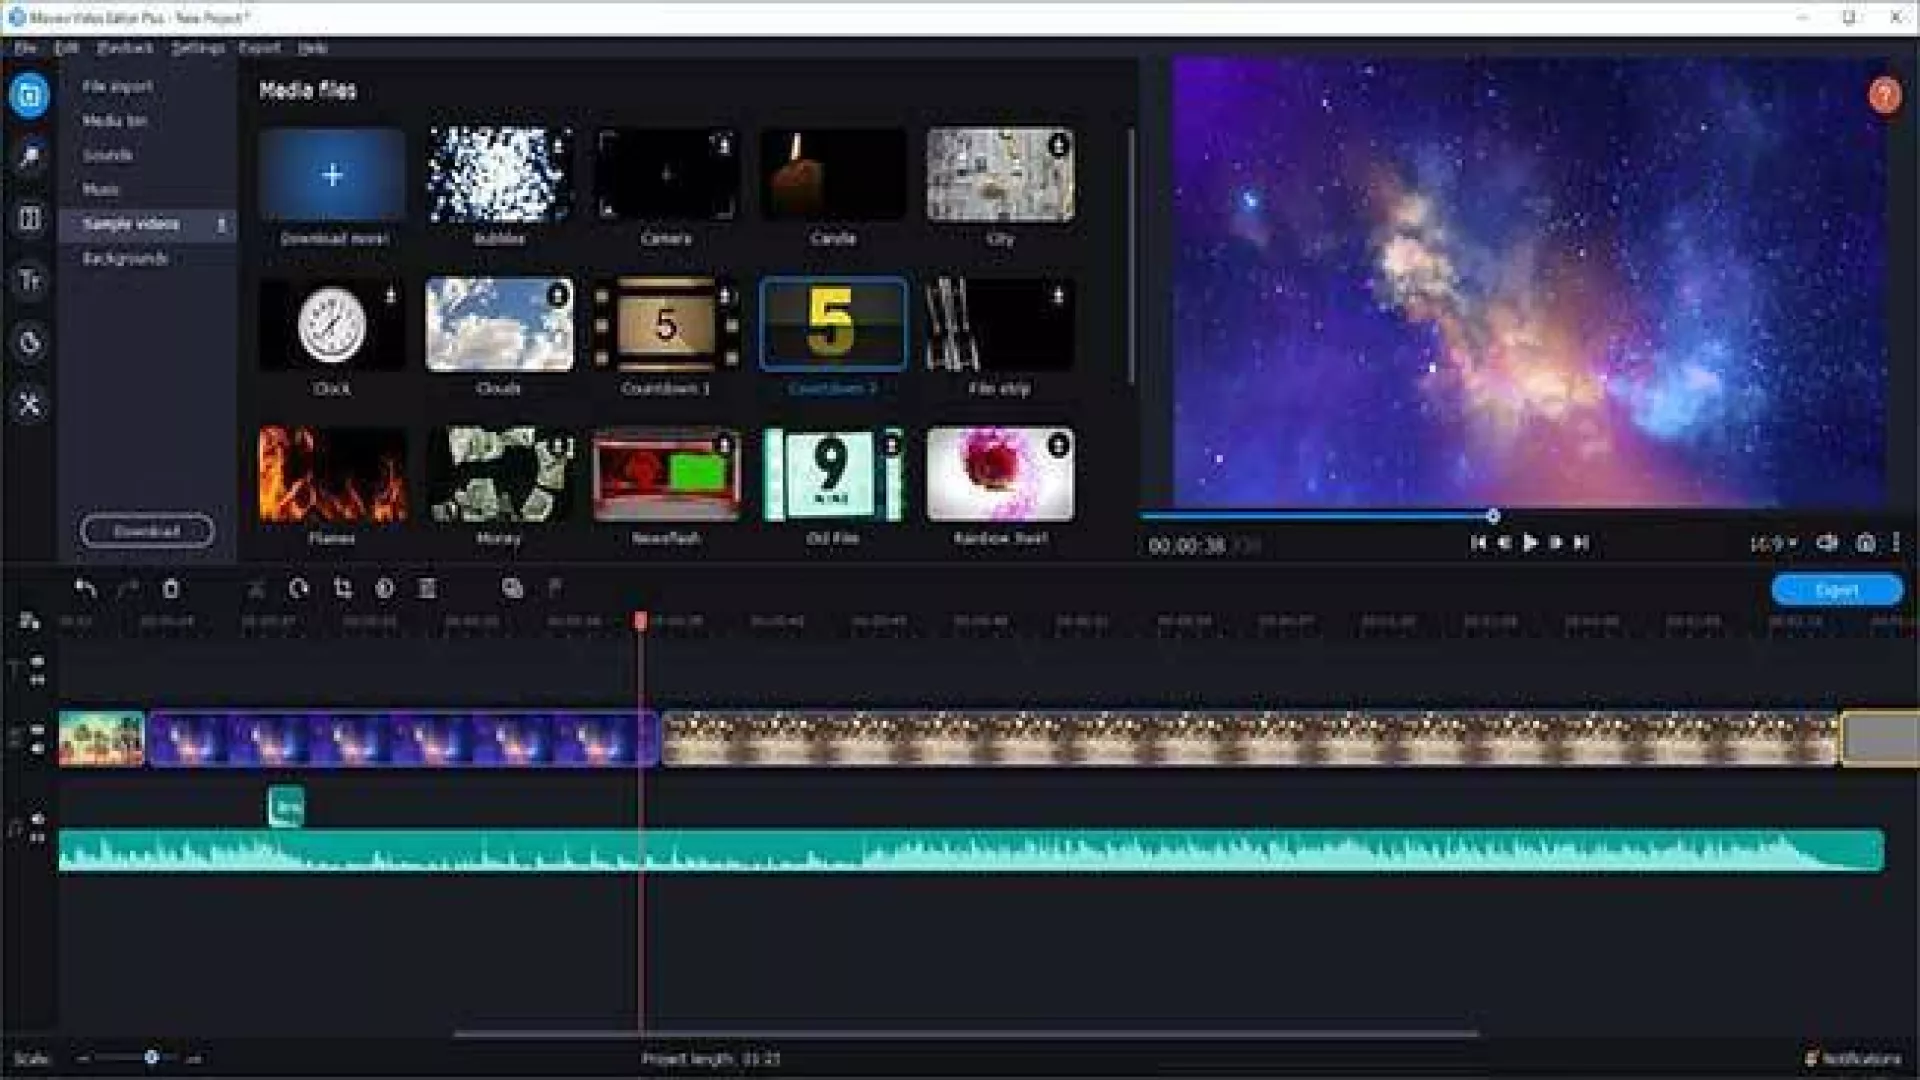Mute the audio track speaker toggle
This screenshot has width=1920, height=1080.
(38, 819)
